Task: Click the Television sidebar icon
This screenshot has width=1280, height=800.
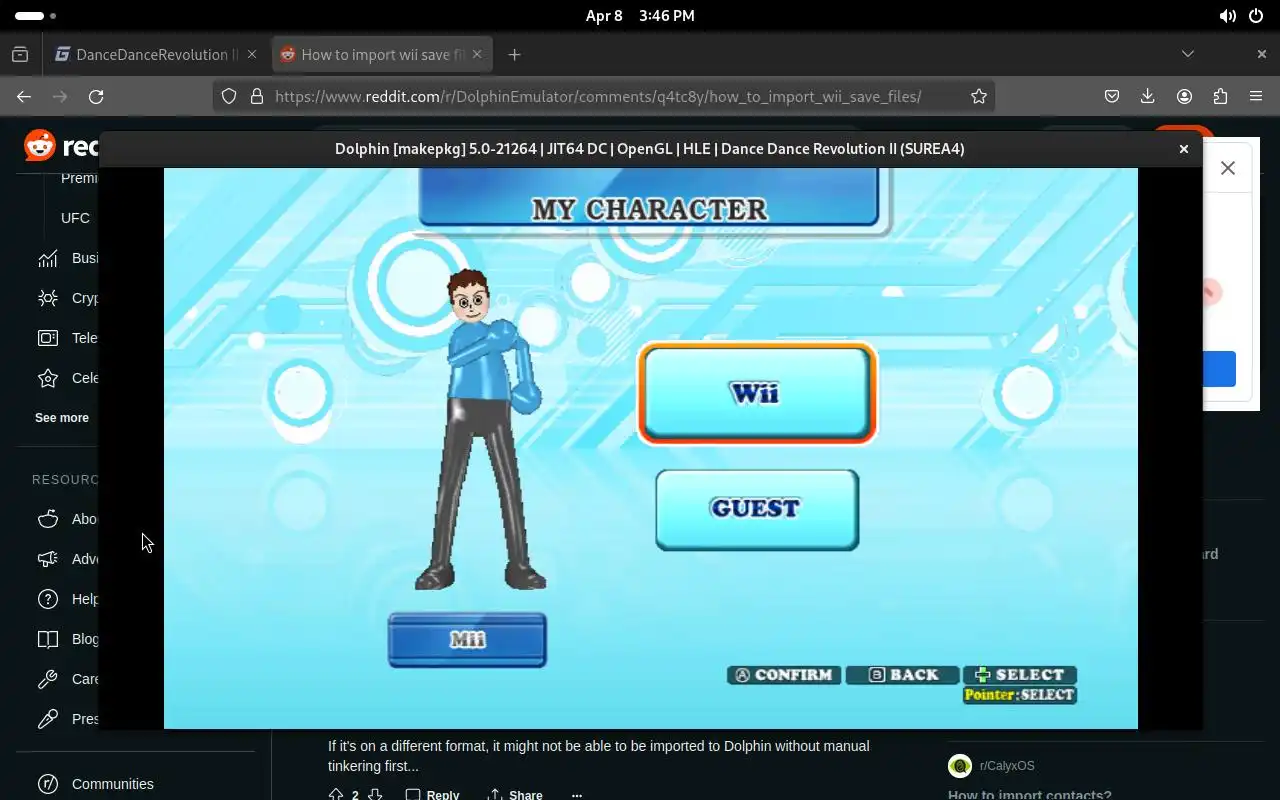Action: pyautogui.click(x=48, y=338)
